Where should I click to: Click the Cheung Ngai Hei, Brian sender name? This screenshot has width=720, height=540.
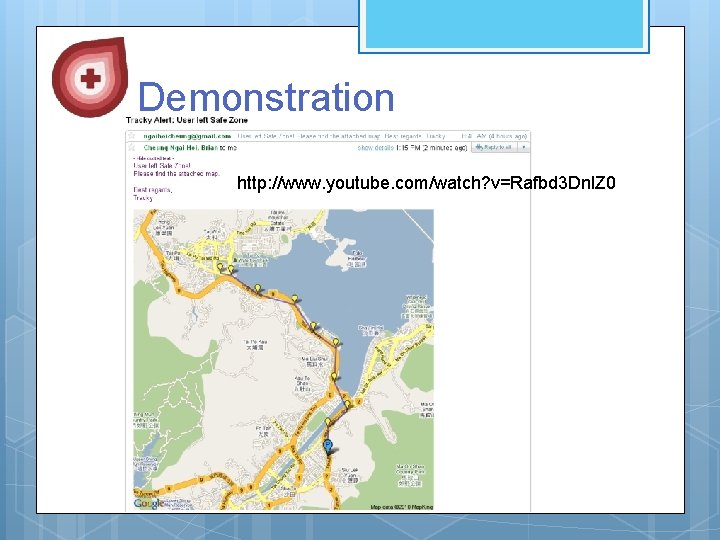(181, 148)
